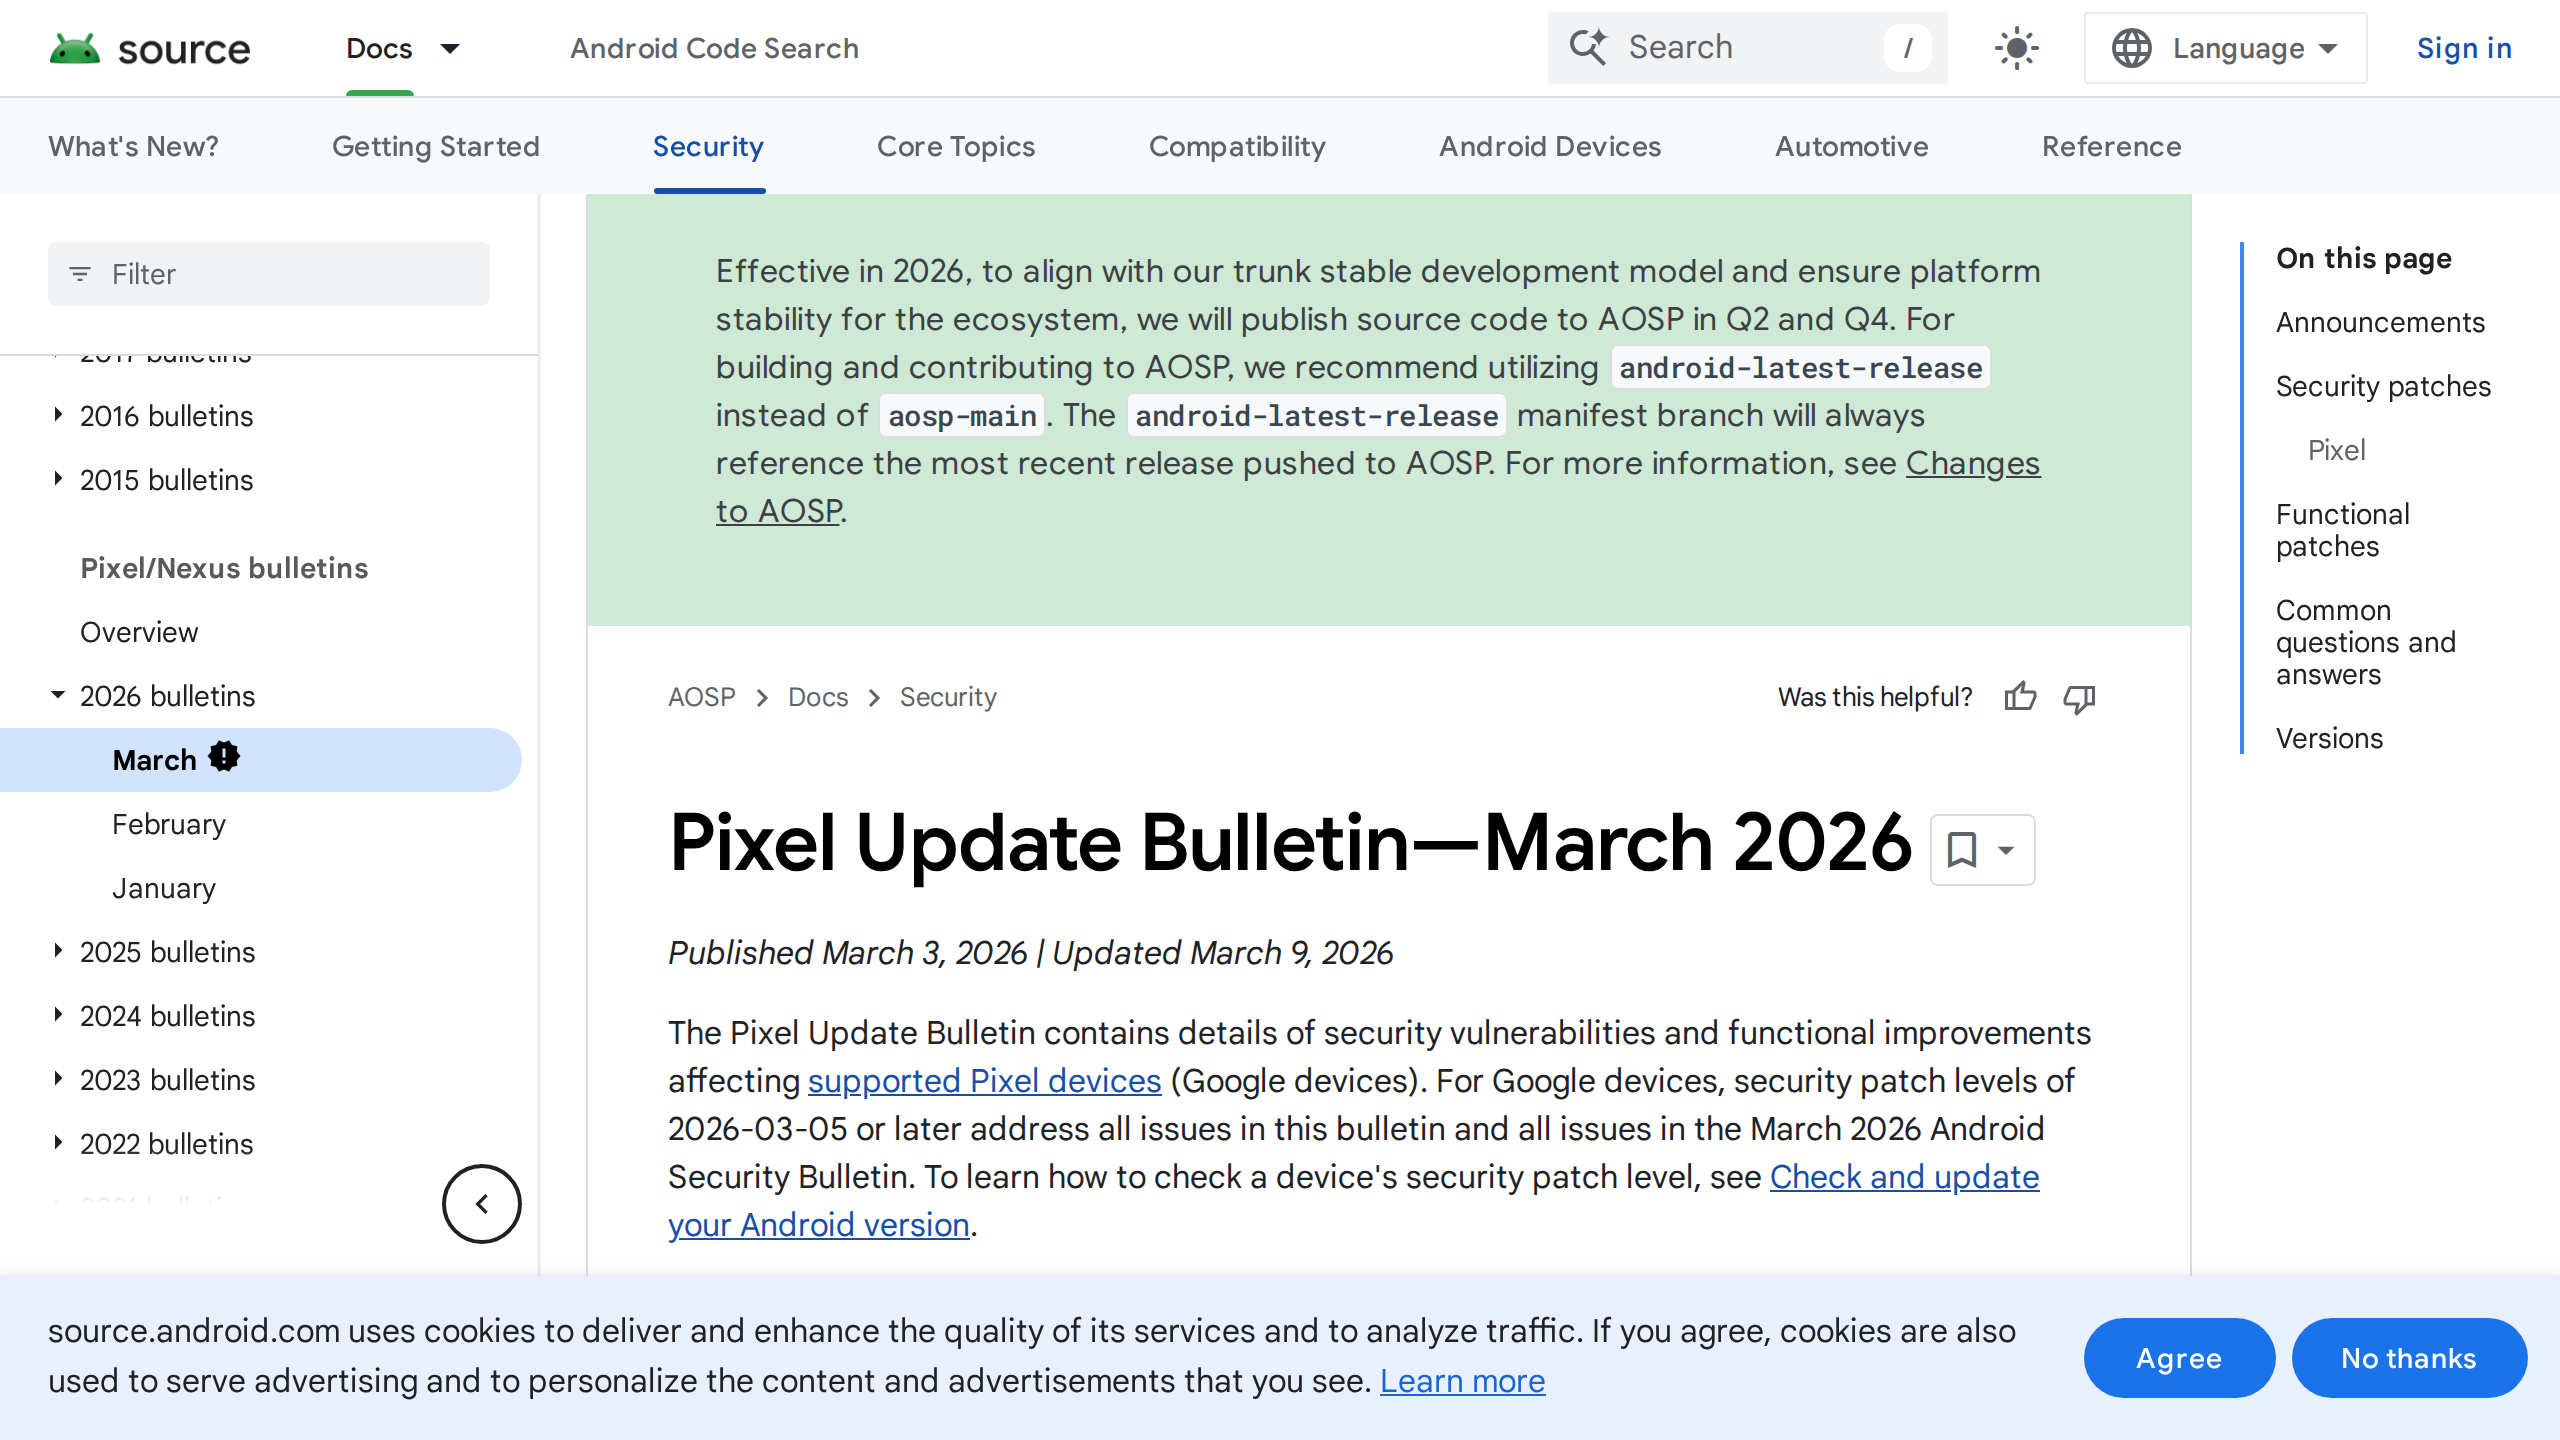Open the Docs dropdown arrow
Screen dimensions: 2560x1440
(x=450, y=48)
